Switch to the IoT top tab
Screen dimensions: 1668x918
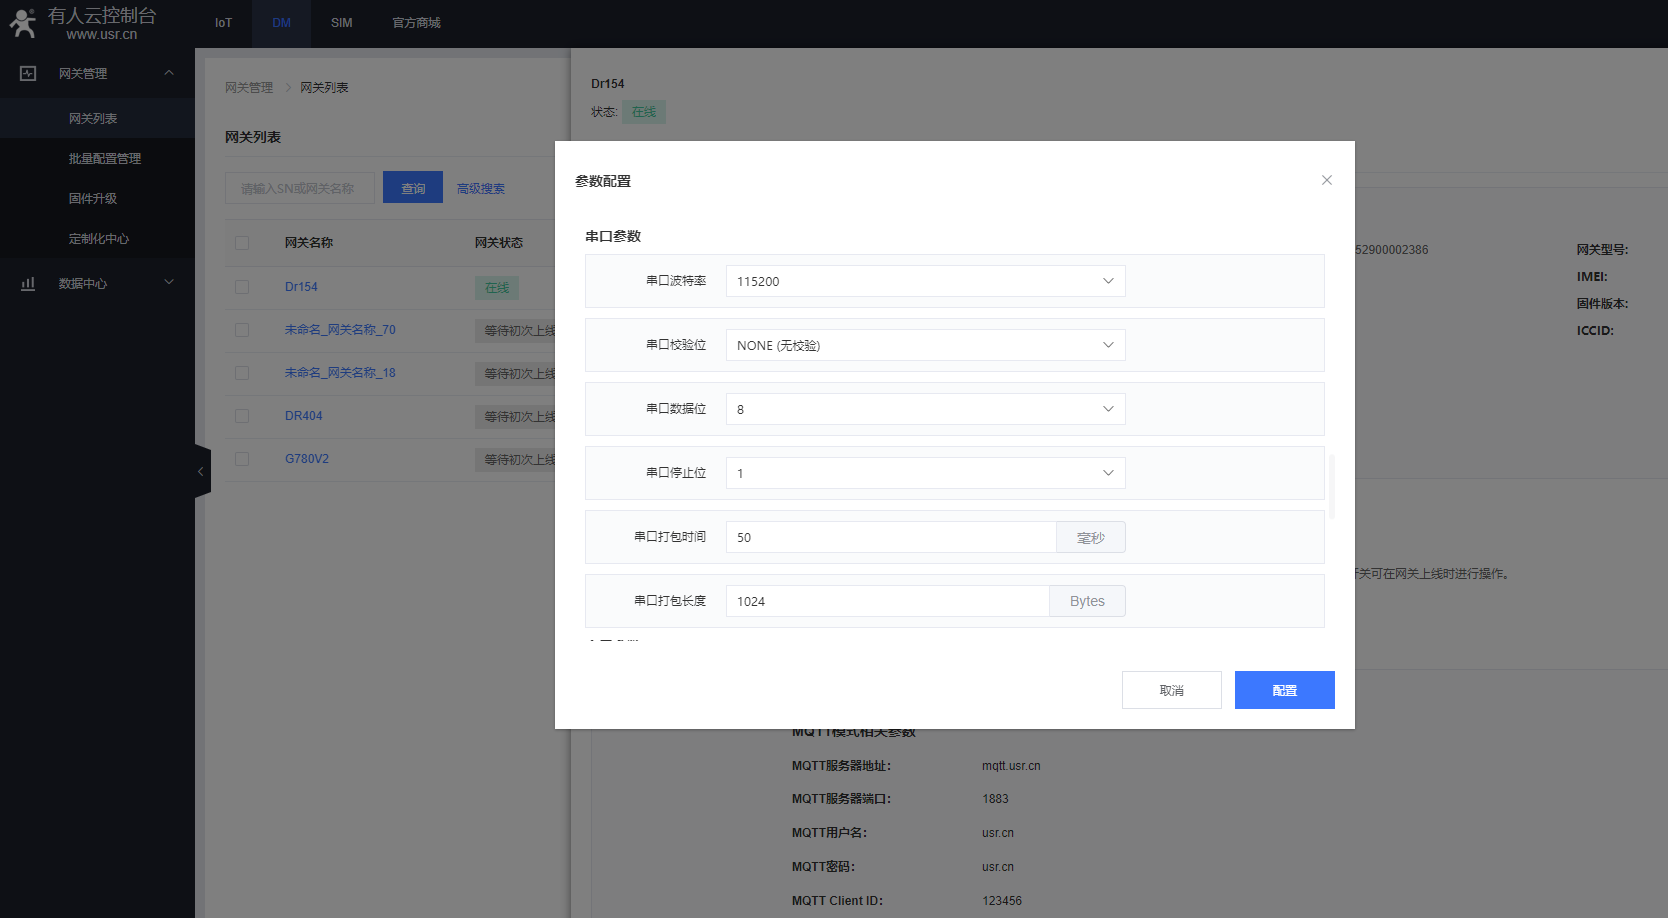tap(223, 23)
